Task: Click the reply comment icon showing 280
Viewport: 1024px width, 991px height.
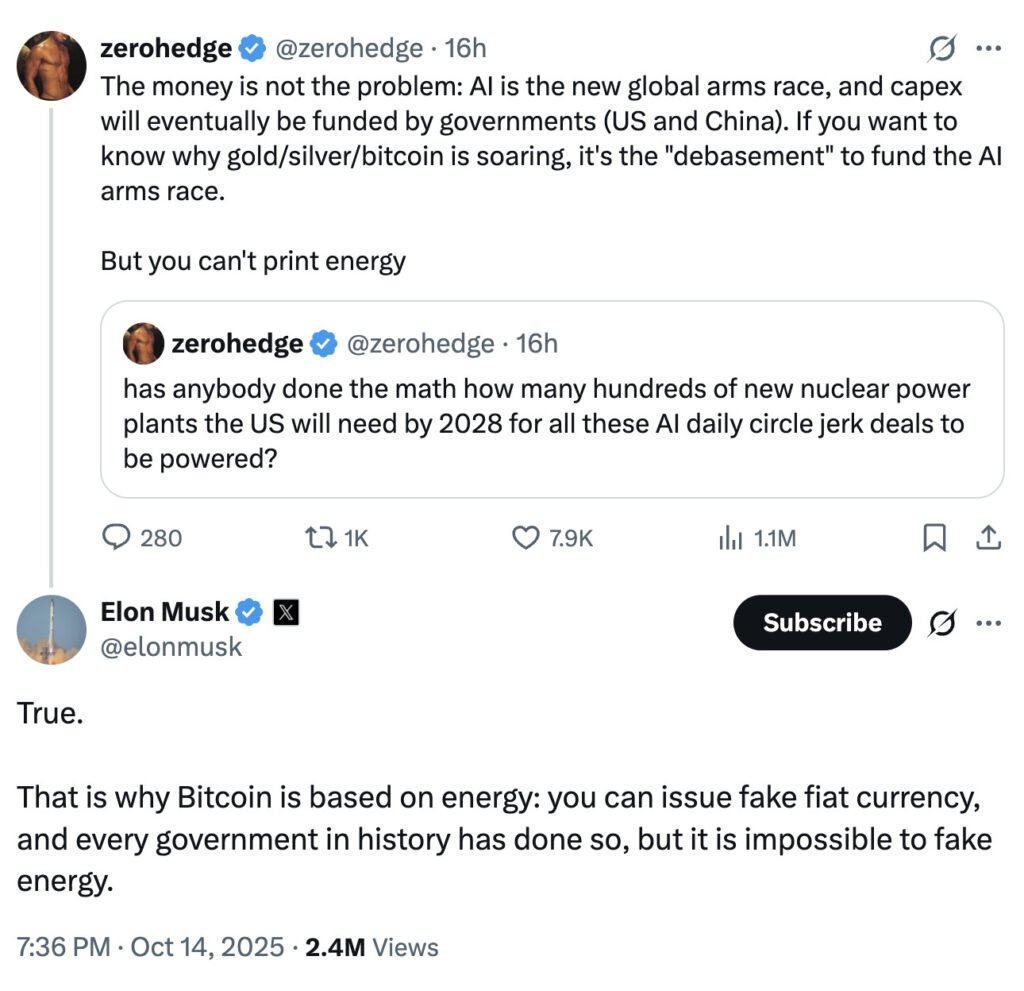Action: (118, 538)
